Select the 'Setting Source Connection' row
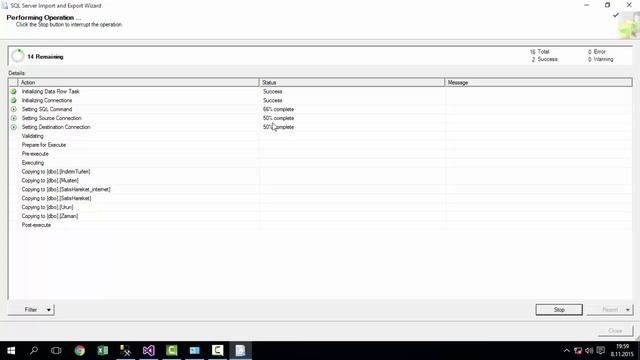Image resolution: width=640 pixels, height=360 pixels. coord(320,118)
